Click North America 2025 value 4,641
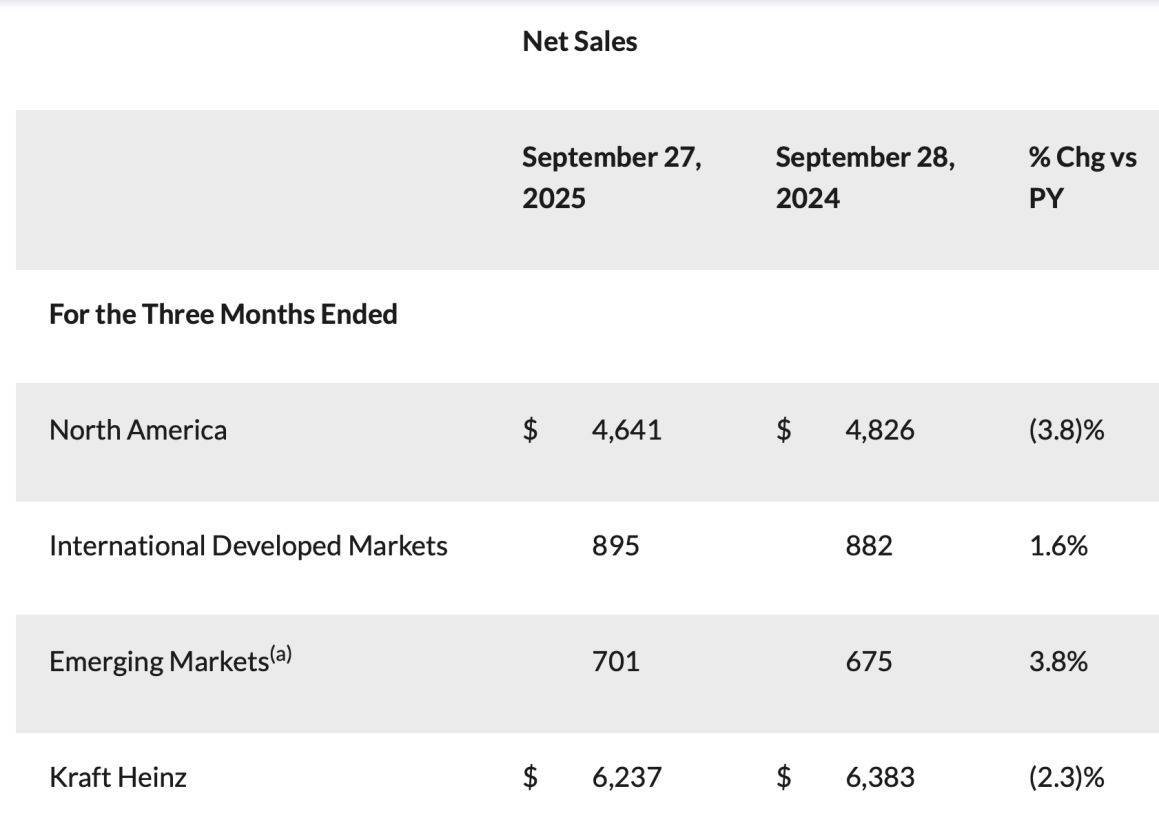 coord(626,430)
